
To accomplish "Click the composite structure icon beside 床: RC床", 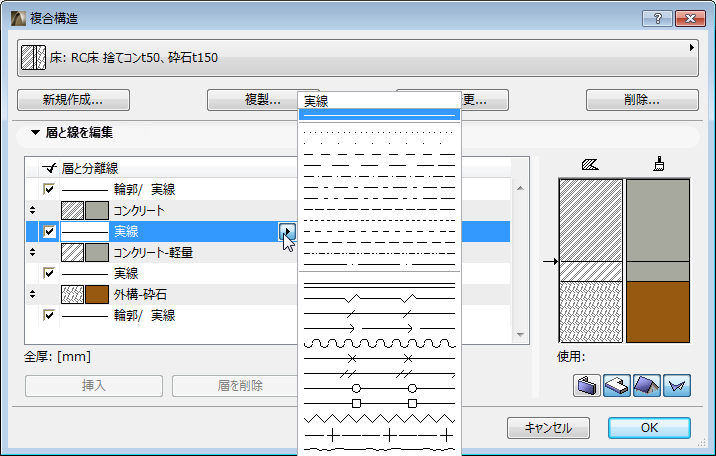I will pos(33,58).
